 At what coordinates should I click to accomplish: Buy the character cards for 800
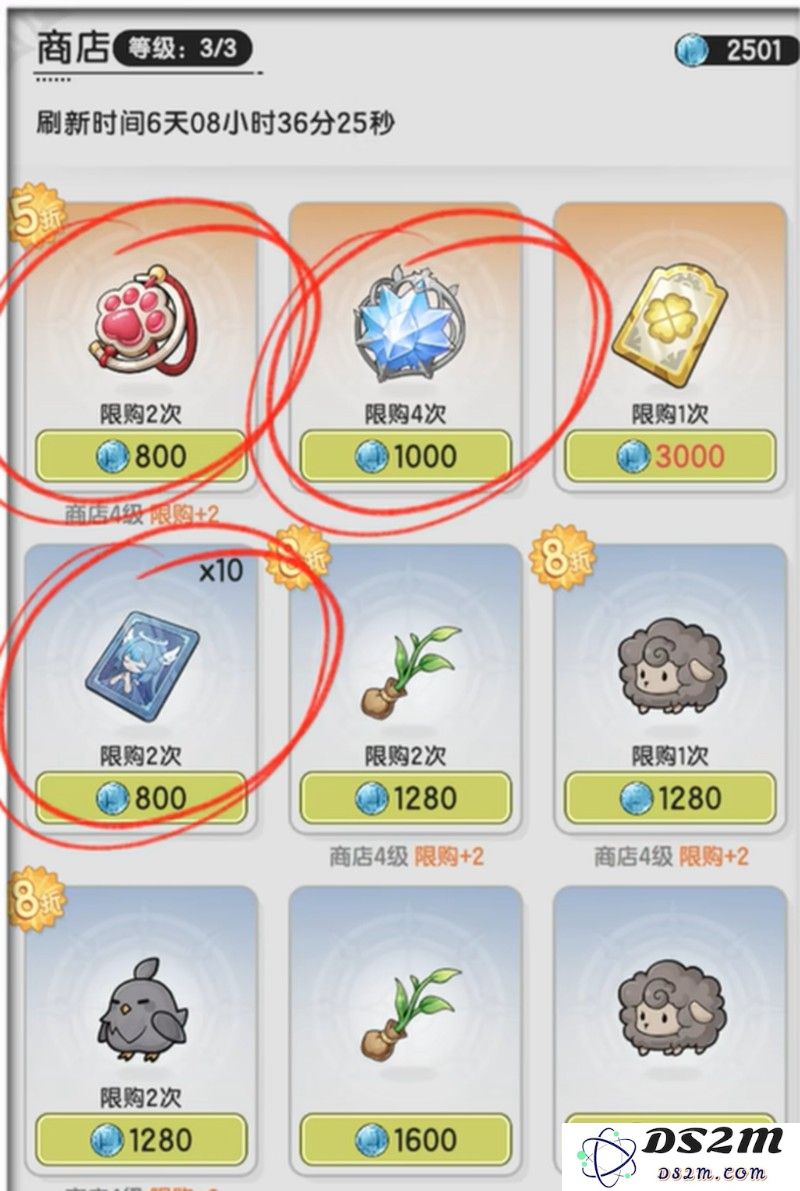tap(141, 798)
